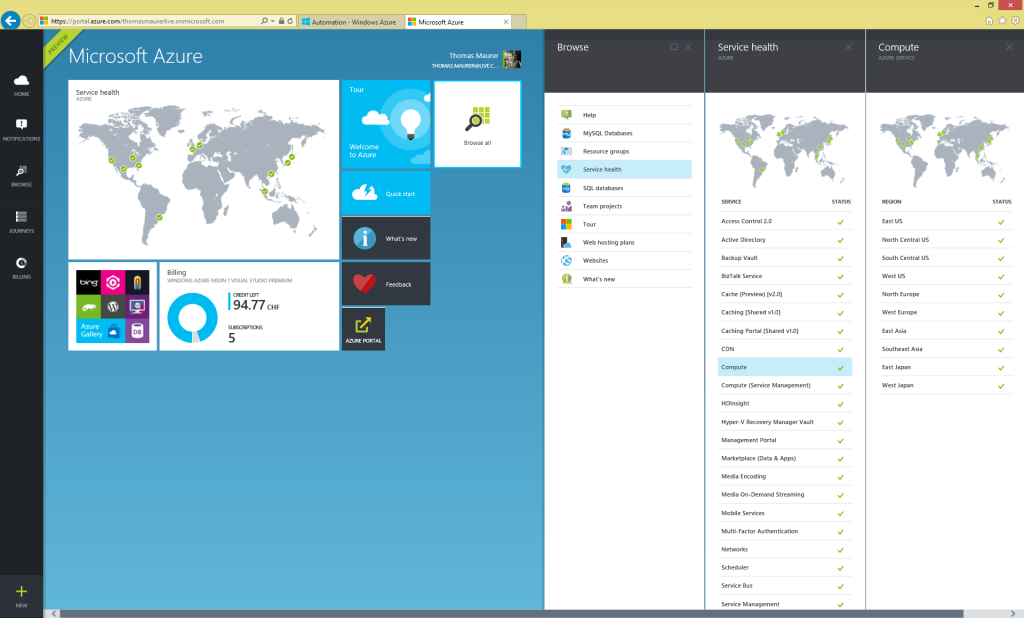1024x618 pixels.
Task: Select Websites in Browse blade
Action: [624, 261]
